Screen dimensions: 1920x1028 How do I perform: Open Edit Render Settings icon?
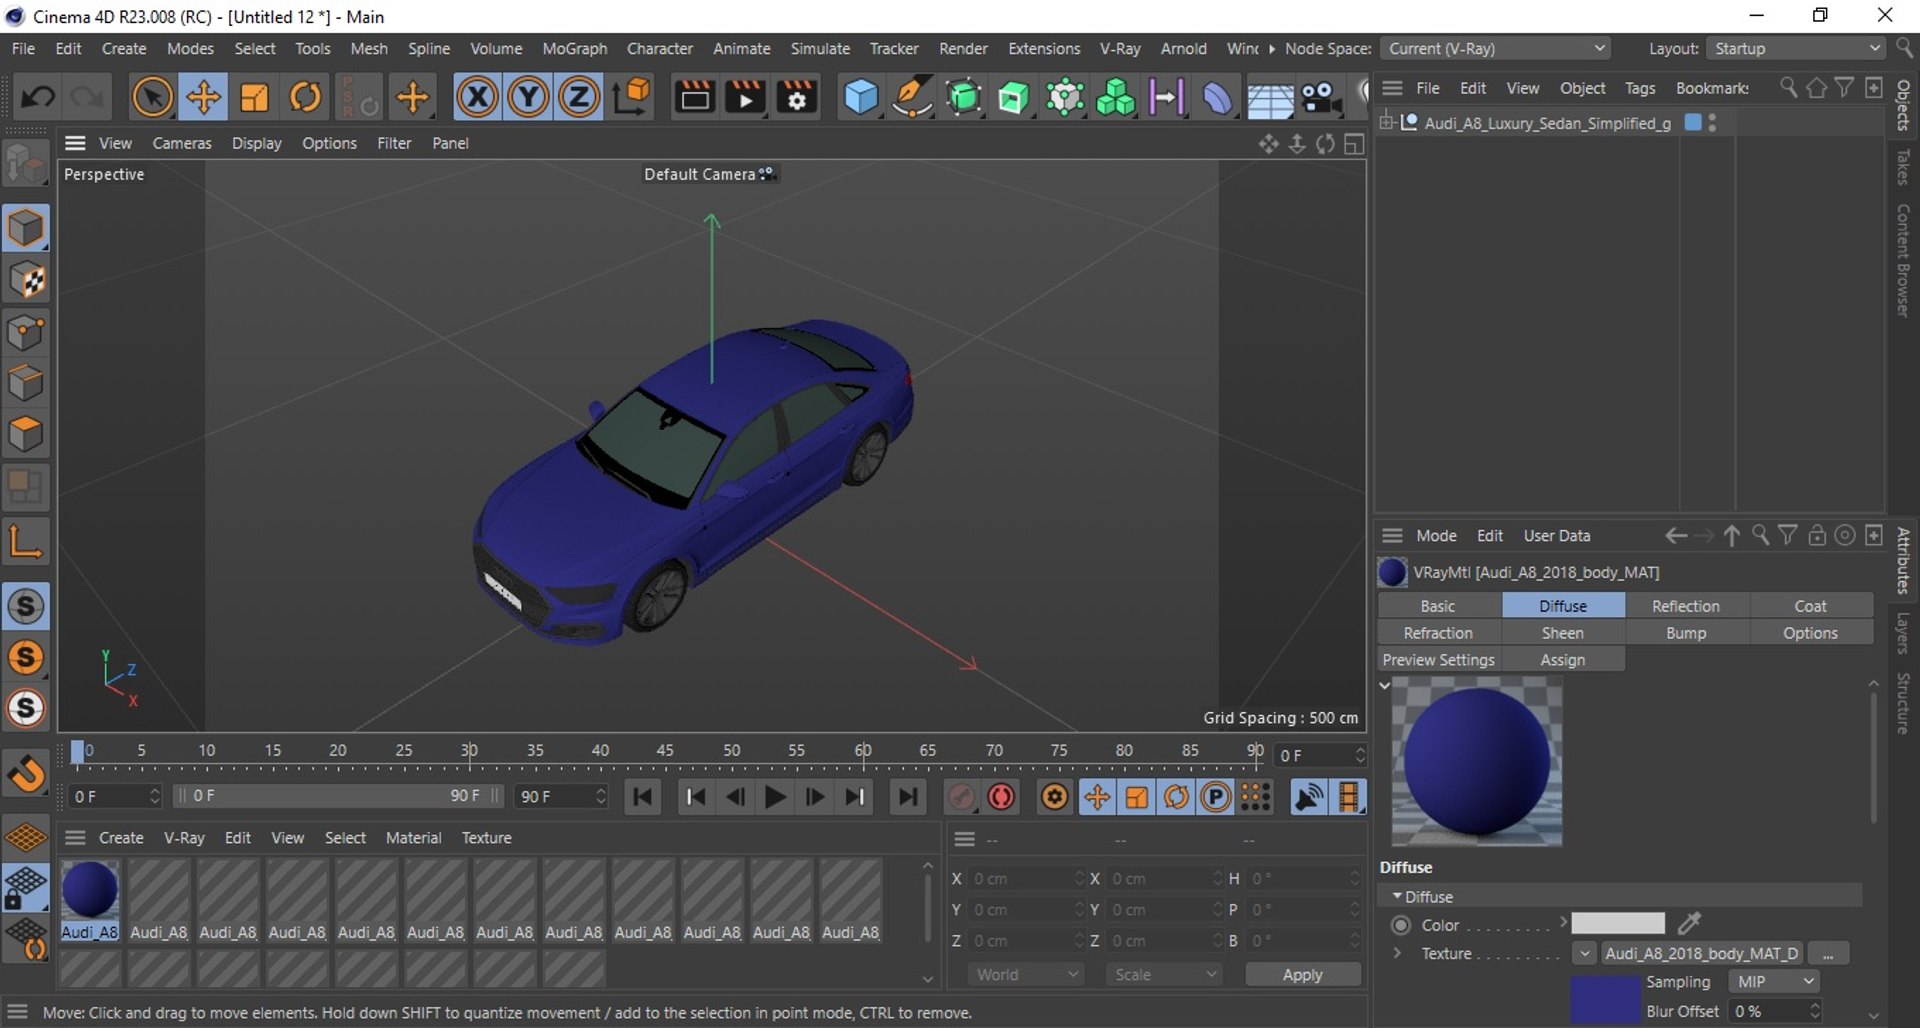point(797,97)
